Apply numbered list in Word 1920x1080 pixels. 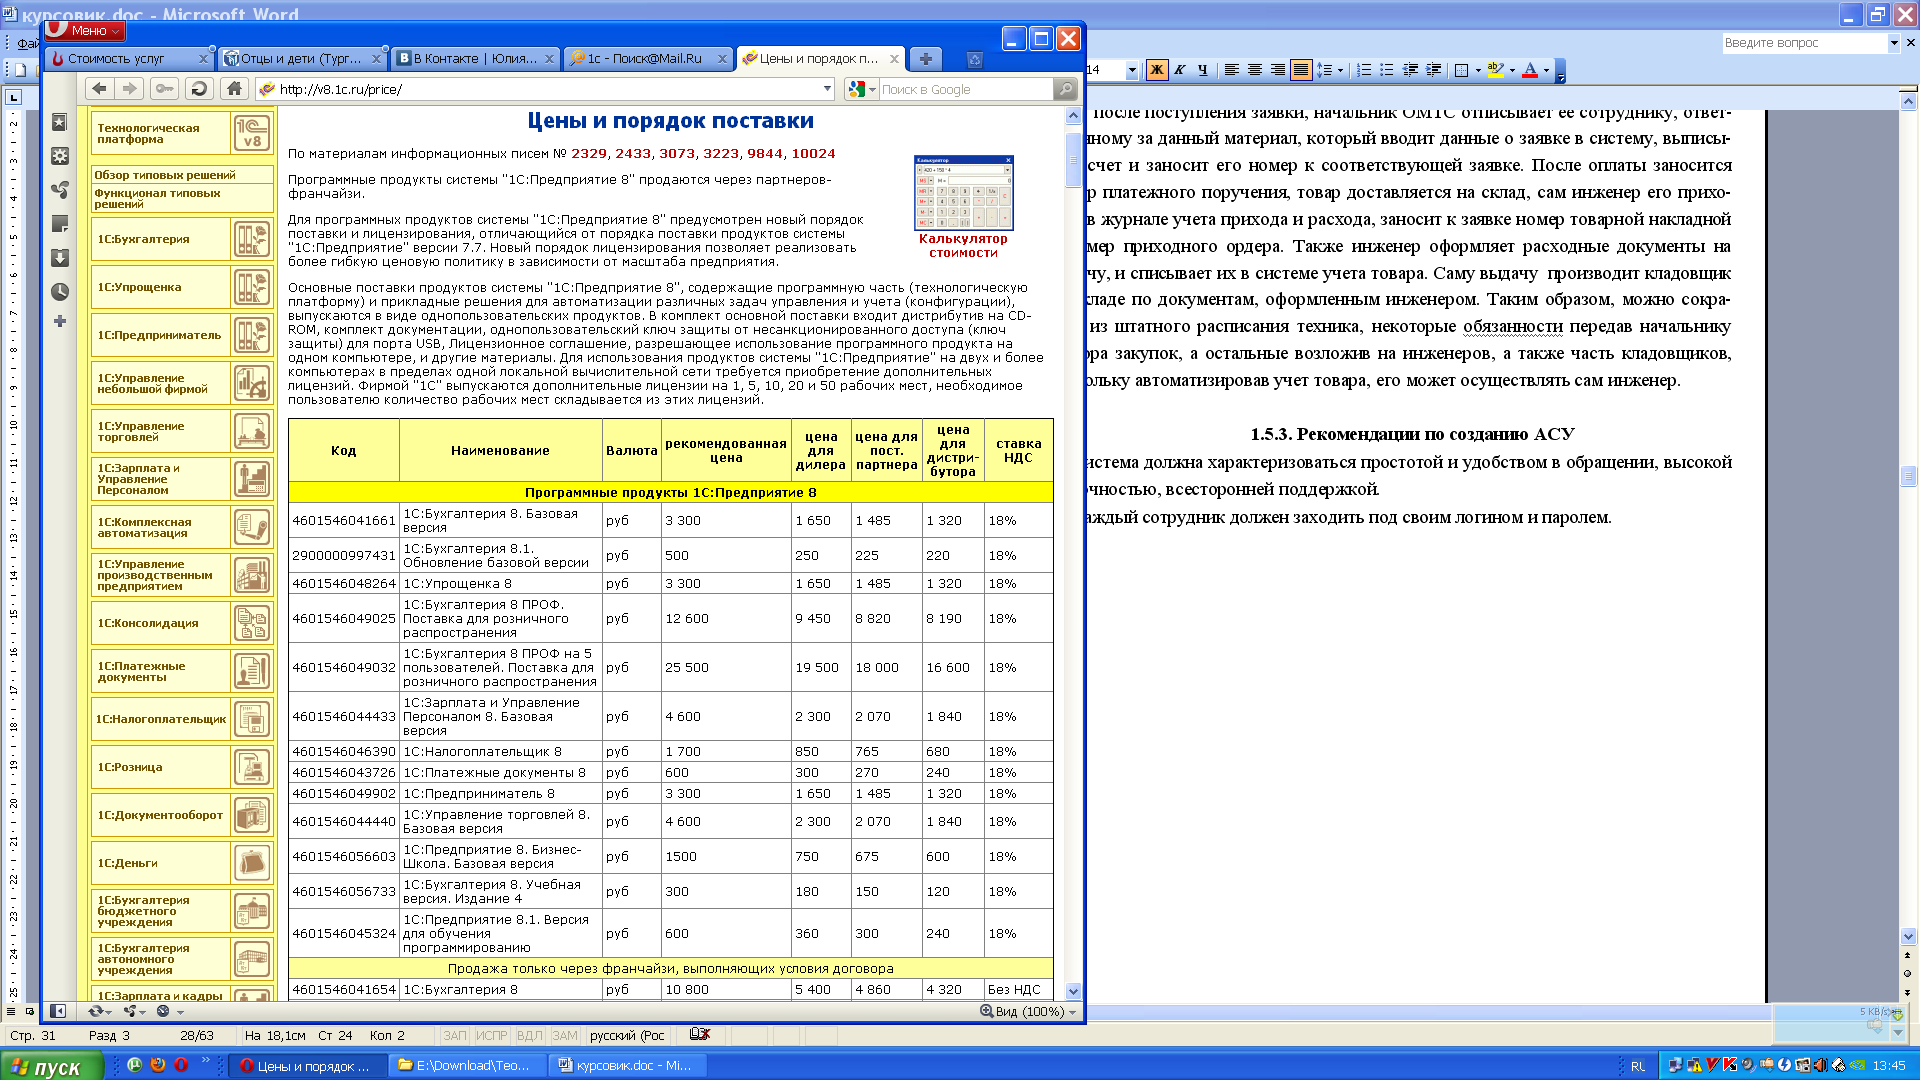pos(1364,70)
